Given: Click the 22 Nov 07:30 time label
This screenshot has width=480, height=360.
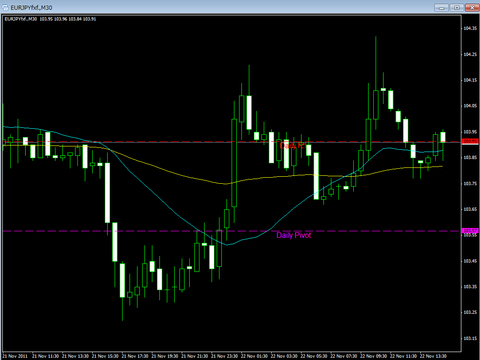Looking at the screenshot, I should coord(344,356).
